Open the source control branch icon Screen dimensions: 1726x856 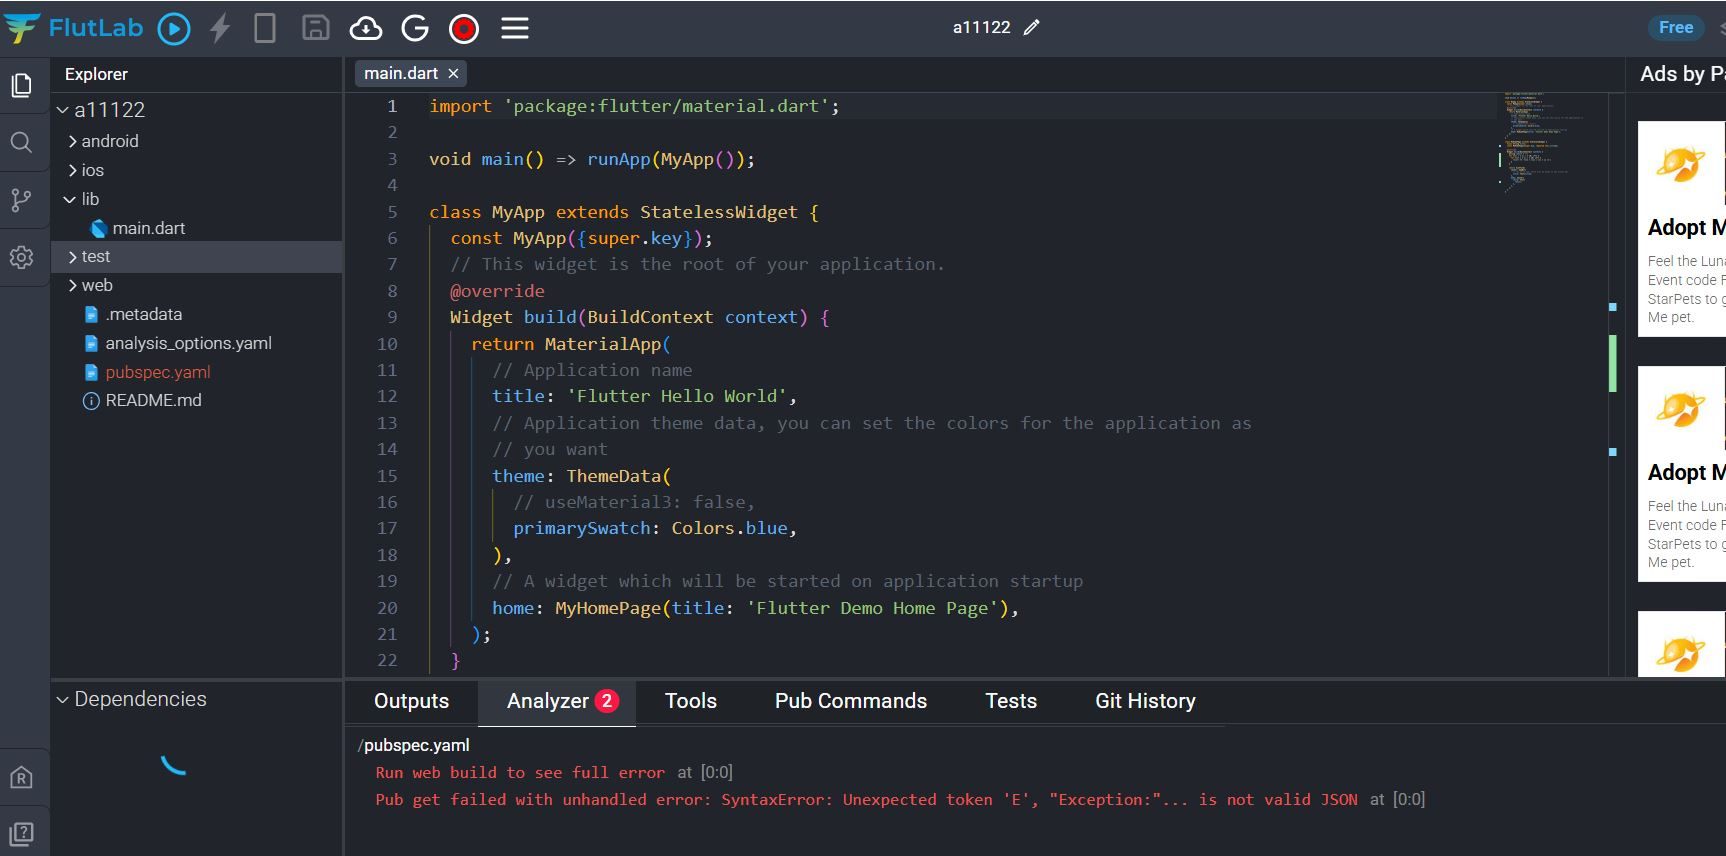21,200
